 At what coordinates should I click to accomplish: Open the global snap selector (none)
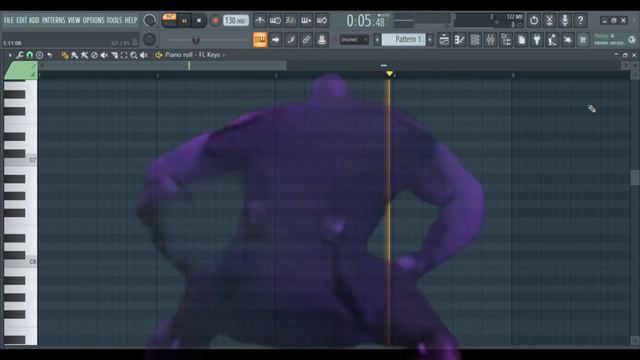pos(353,40)
